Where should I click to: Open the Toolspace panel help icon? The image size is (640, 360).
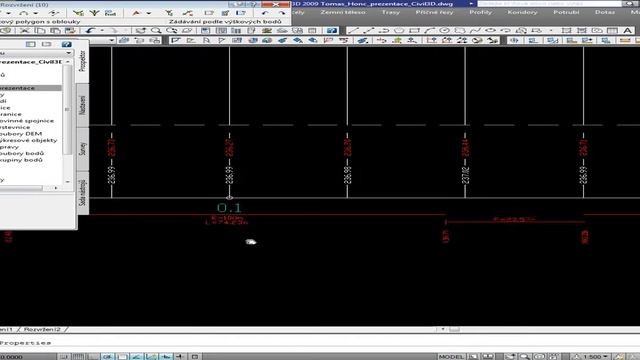point(67,44)
